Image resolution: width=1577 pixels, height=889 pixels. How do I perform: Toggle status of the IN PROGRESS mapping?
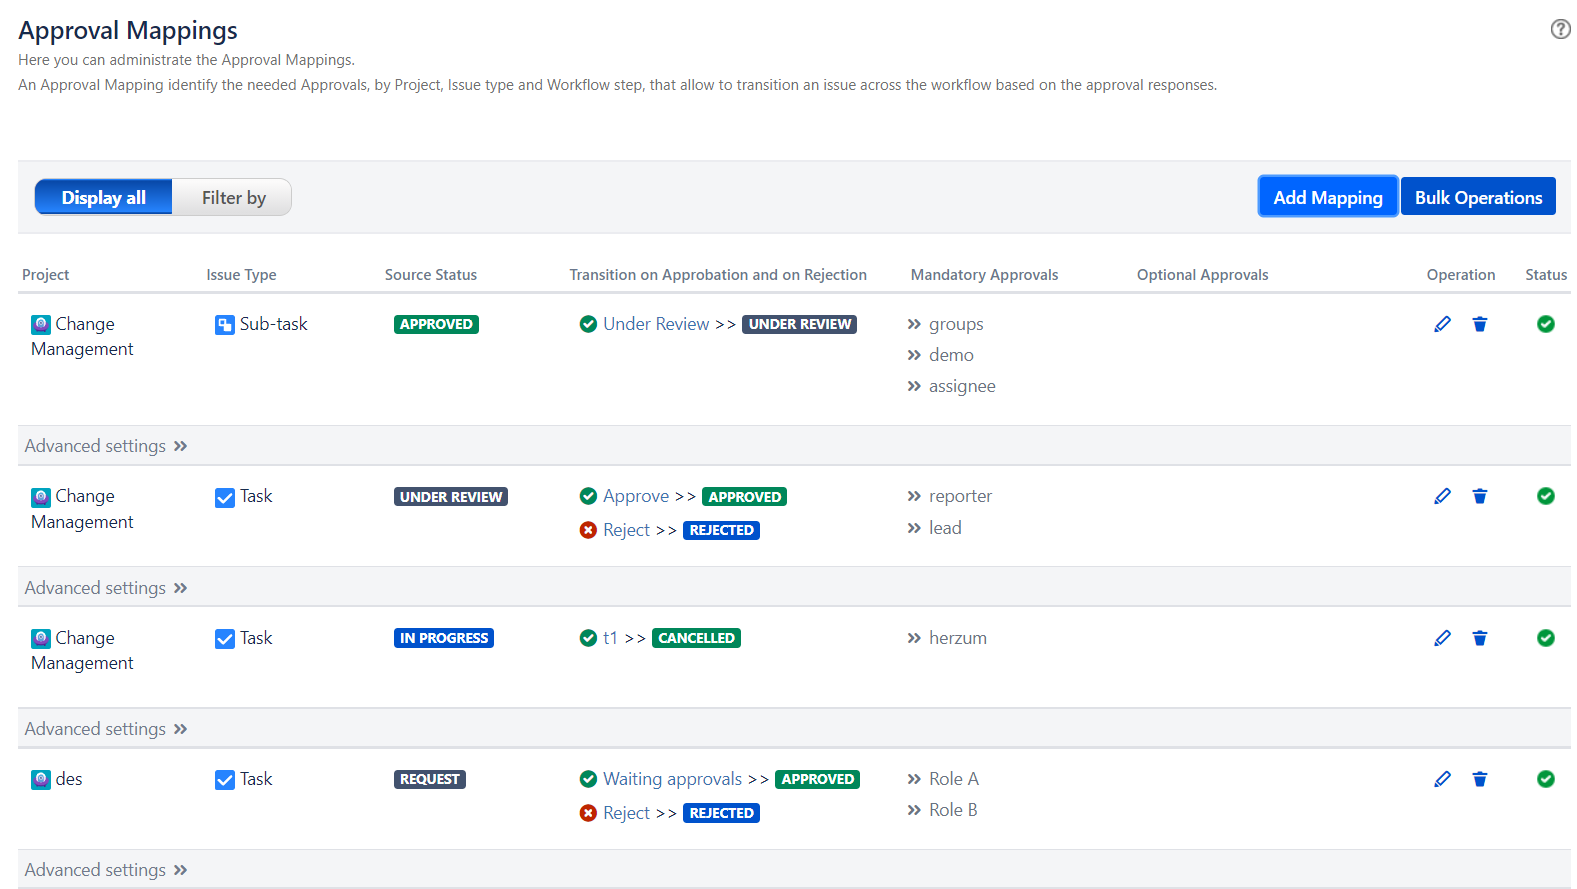(x=1545, y=638)
